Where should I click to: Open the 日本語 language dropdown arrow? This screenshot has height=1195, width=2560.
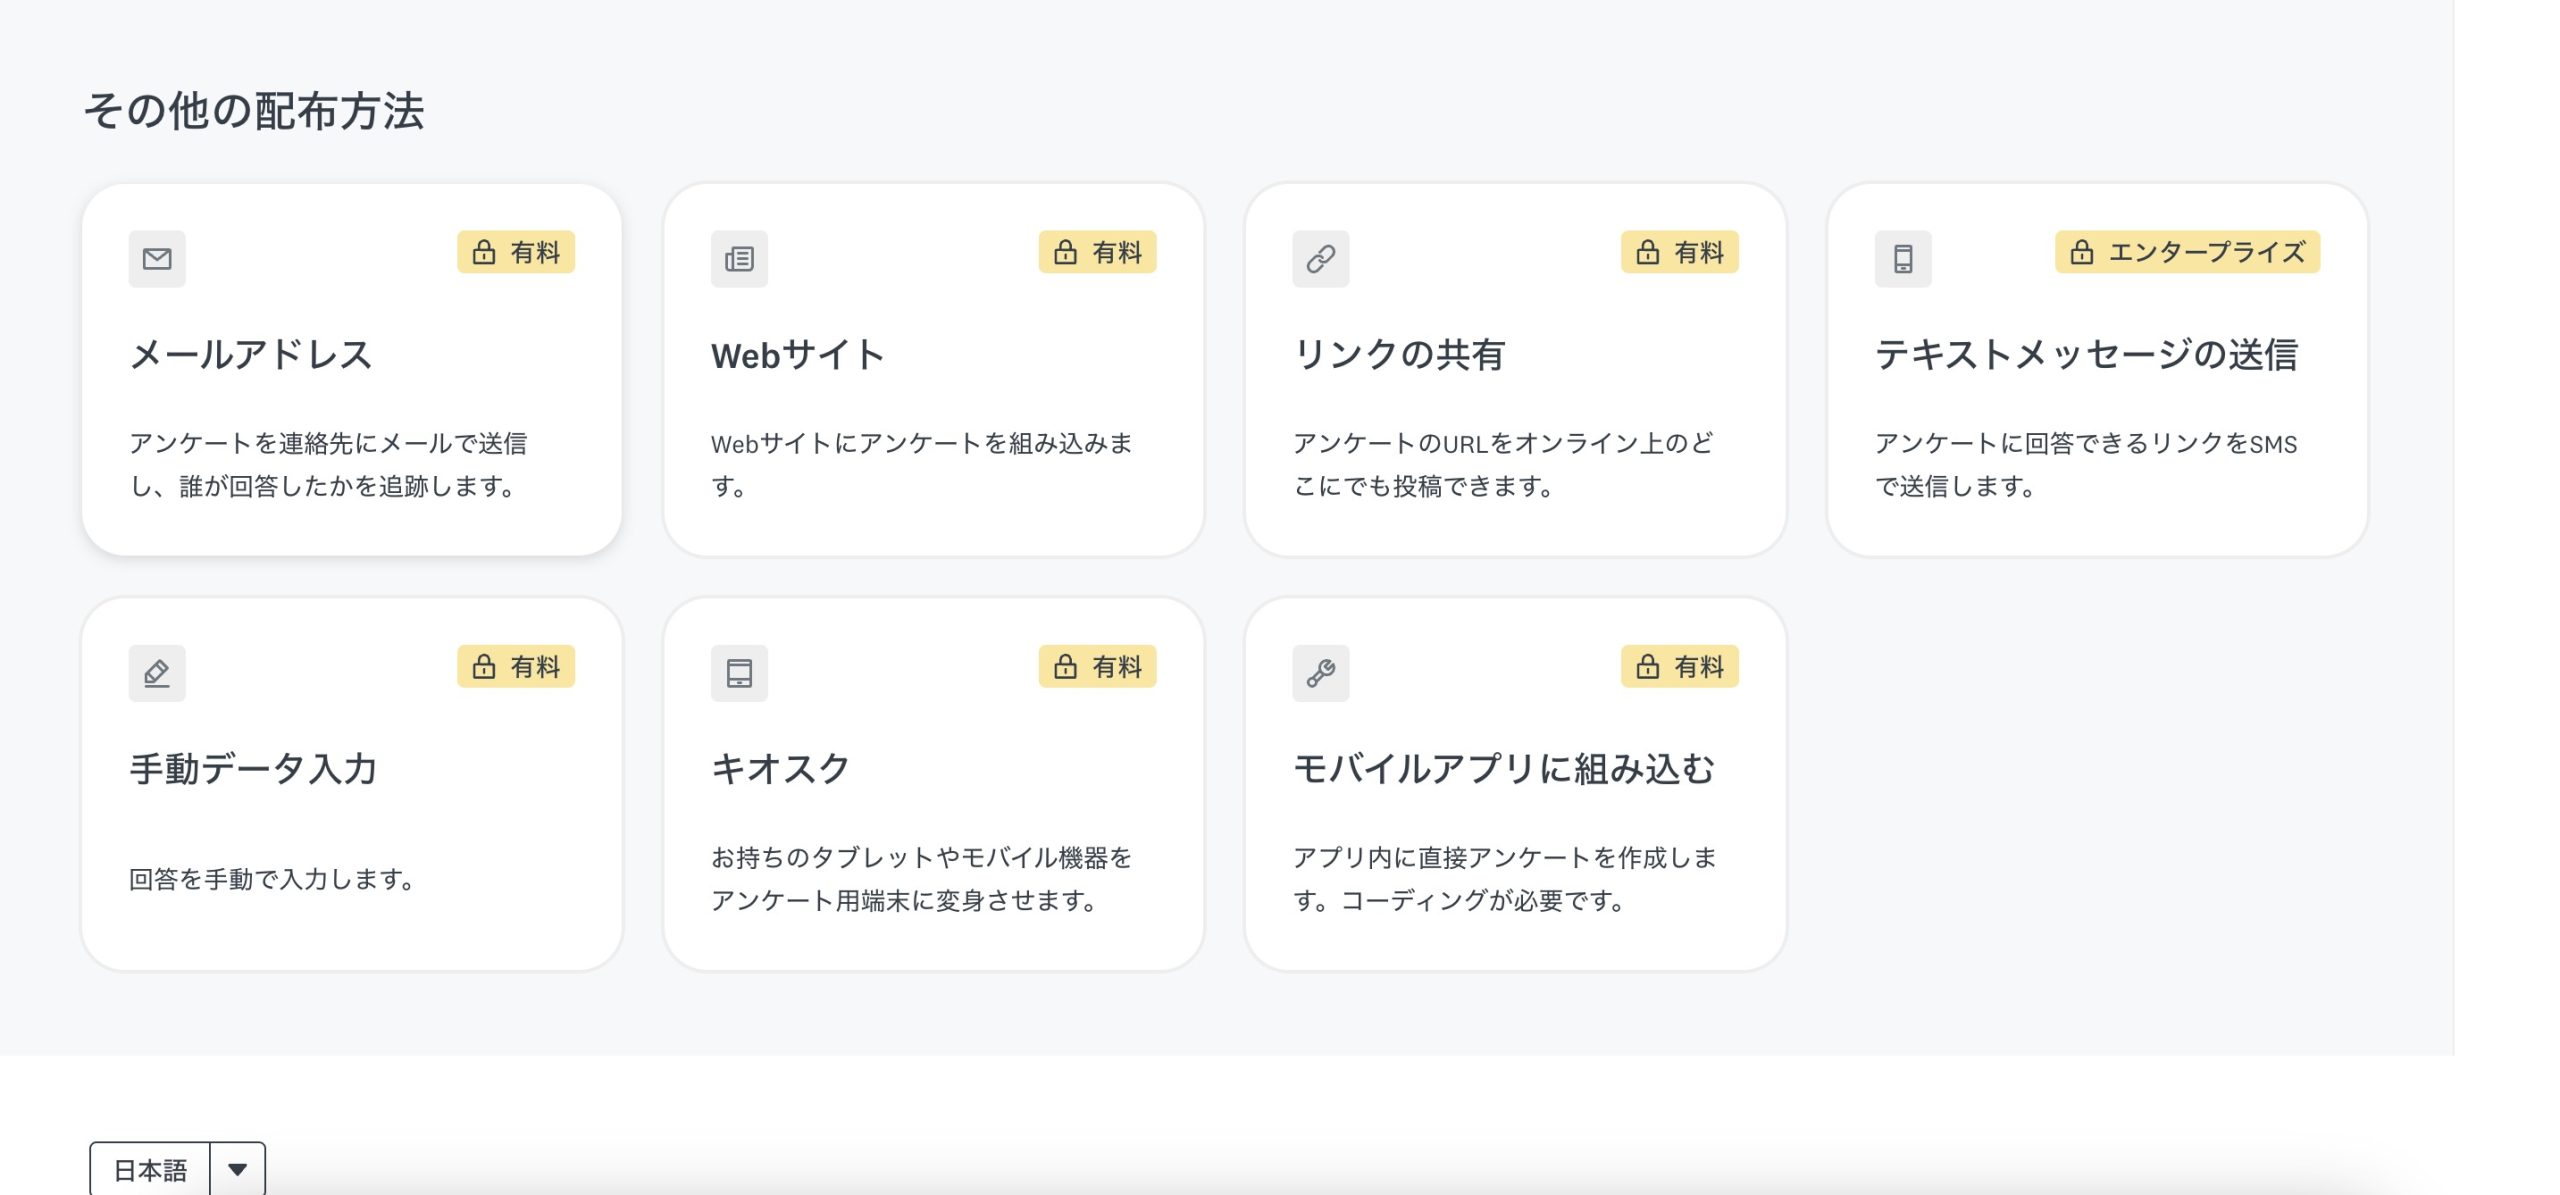click(237, 1169)
